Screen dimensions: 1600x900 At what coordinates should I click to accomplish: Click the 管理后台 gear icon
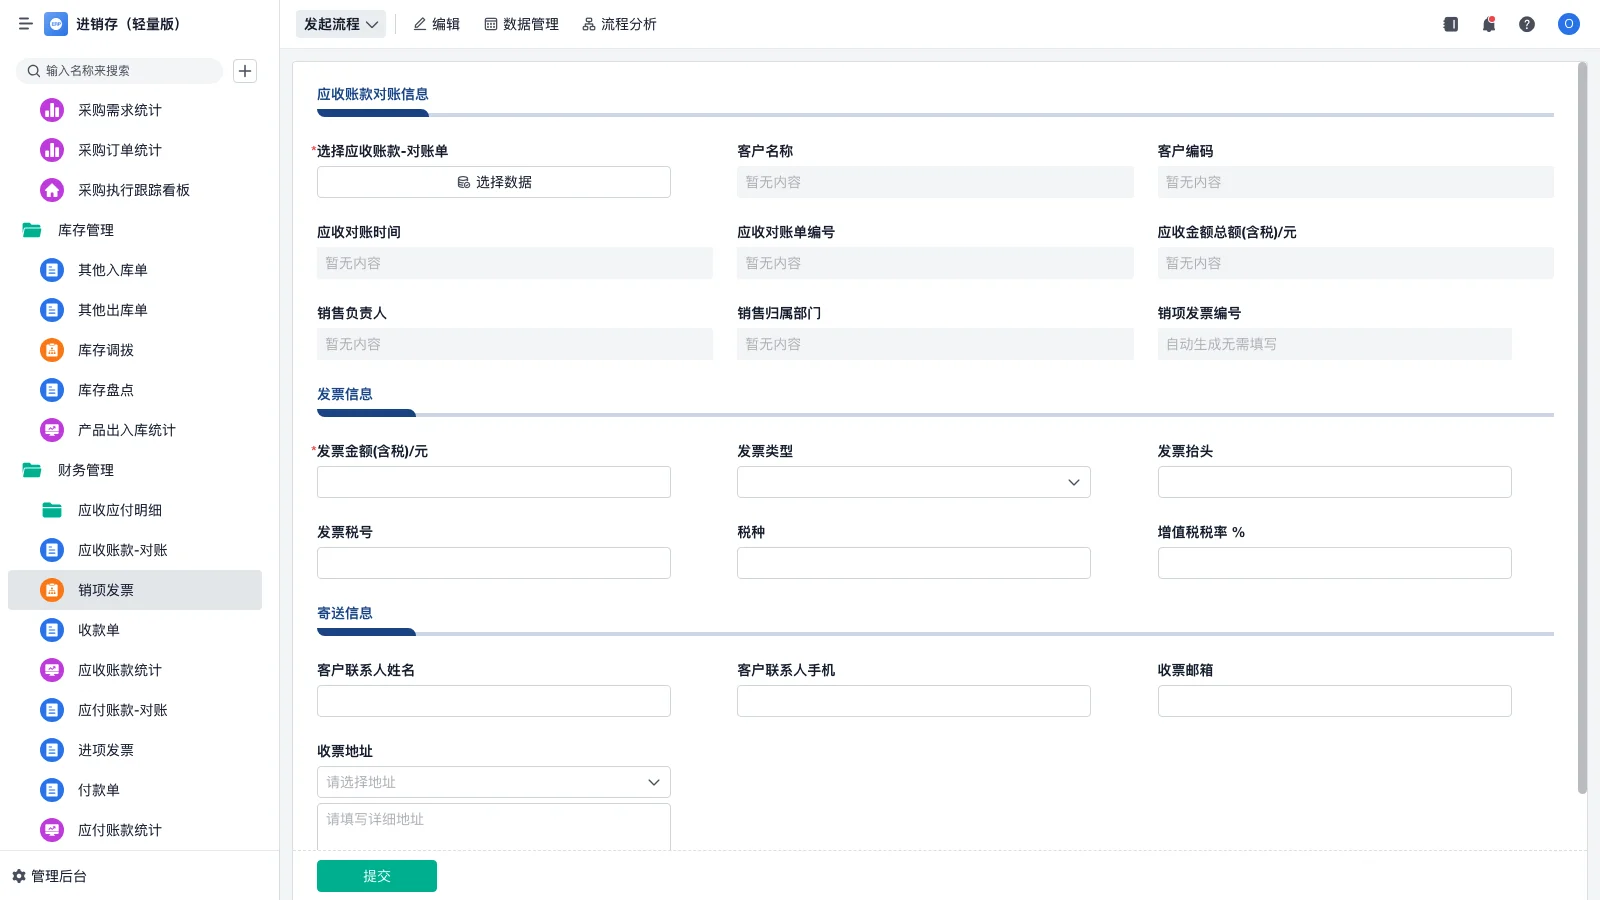click(x=19, y=876)
